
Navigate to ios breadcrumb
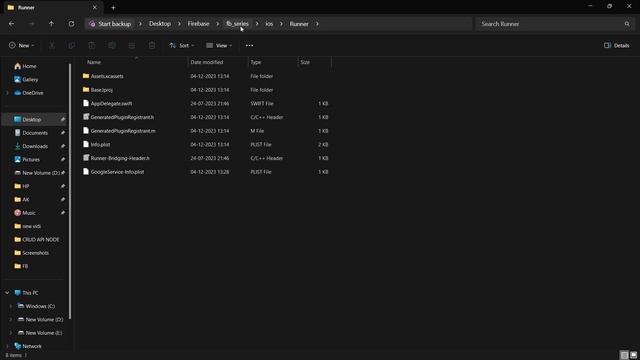coord(269,24)
